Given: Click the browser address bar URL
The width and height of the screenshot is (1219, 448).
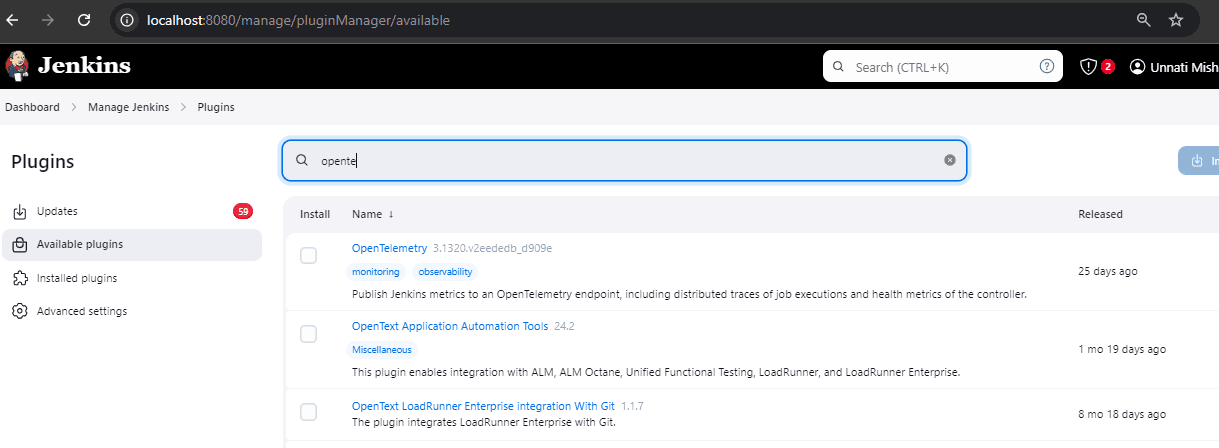Looking at the screenshot, I should 300,20.
